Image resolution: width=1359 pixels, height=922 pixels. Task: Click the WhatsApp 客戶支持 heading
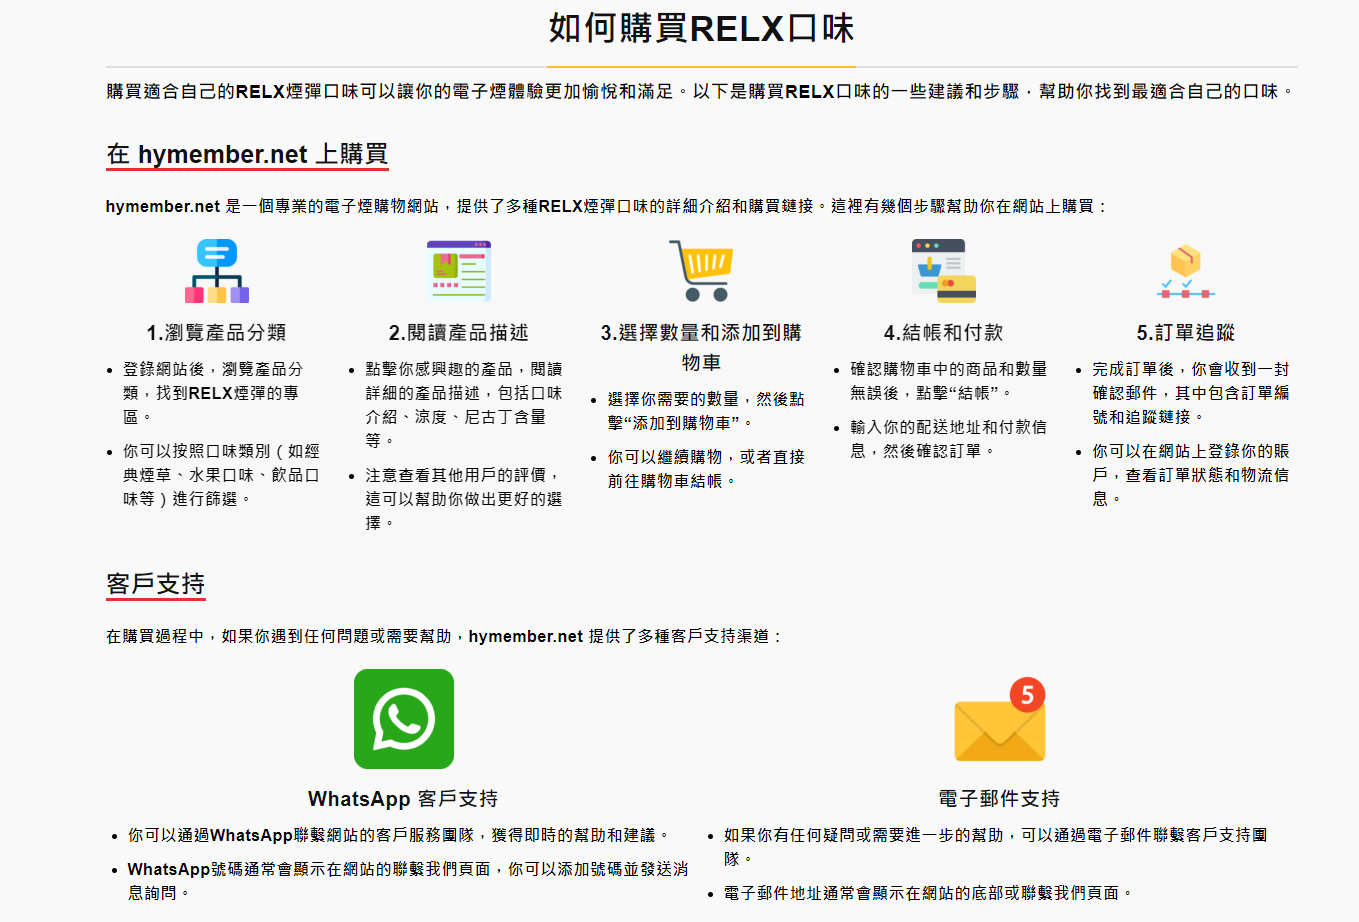coord(403,799)
